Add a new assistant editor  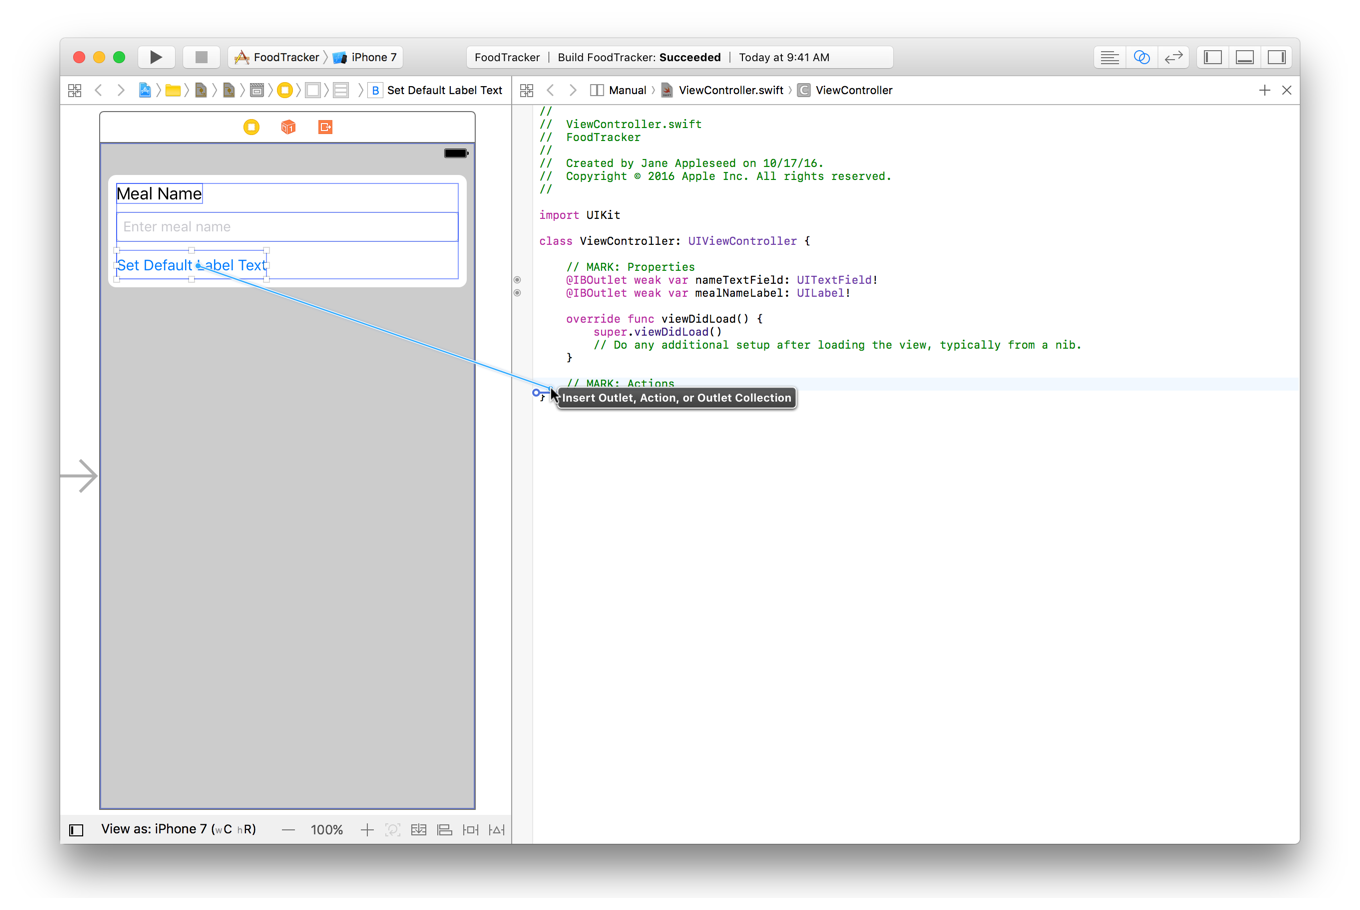[1265, 90]
